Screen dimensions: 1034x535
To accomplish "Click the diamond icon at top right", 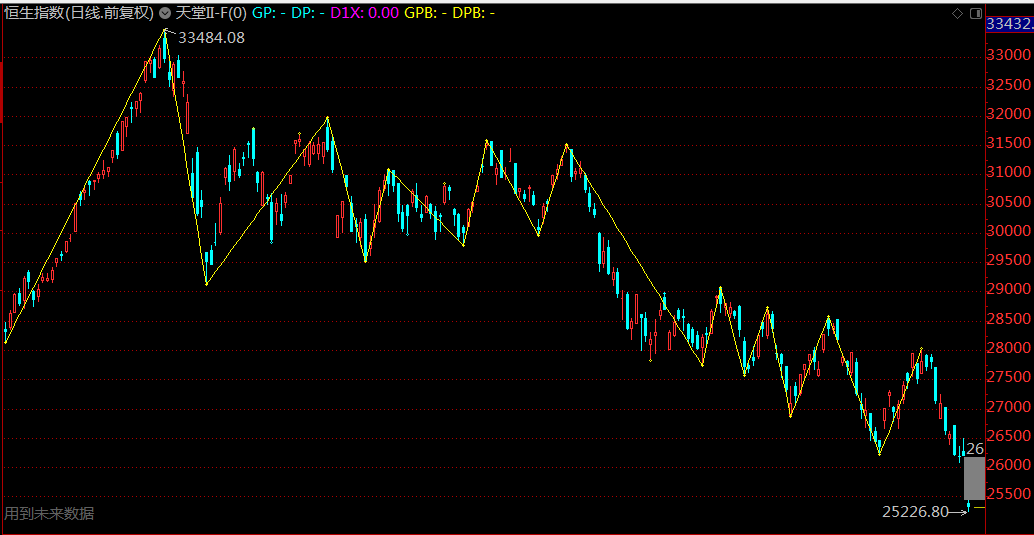I will pos(957,13).
